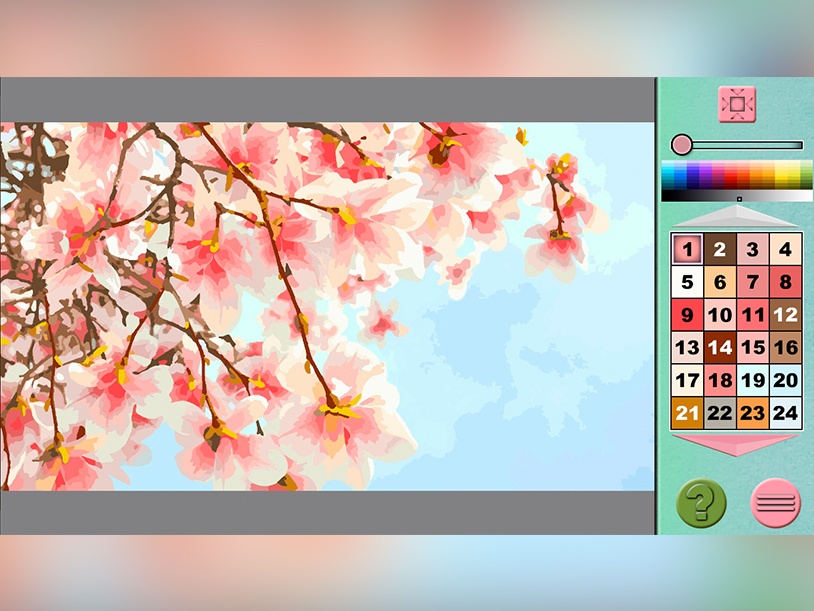Choose brown swatch 12
814x611 pixels.
point(785,315)
